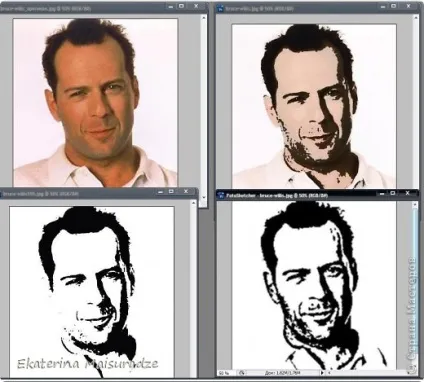The image size is (424, 382).
Task: Close the top-right sepia portrait window
Action: [409, 6]
